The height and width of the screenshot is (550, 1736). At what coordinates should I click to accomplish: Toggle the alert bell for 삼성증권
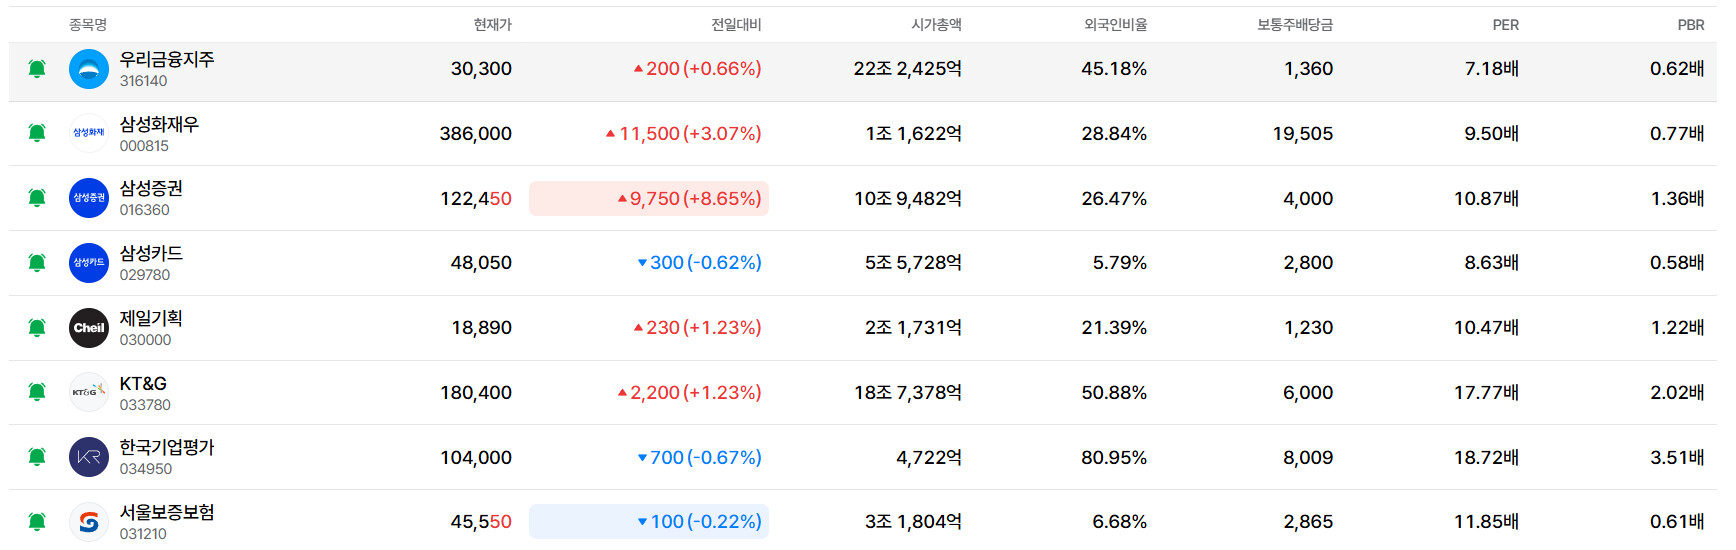[x=37, y=198]
